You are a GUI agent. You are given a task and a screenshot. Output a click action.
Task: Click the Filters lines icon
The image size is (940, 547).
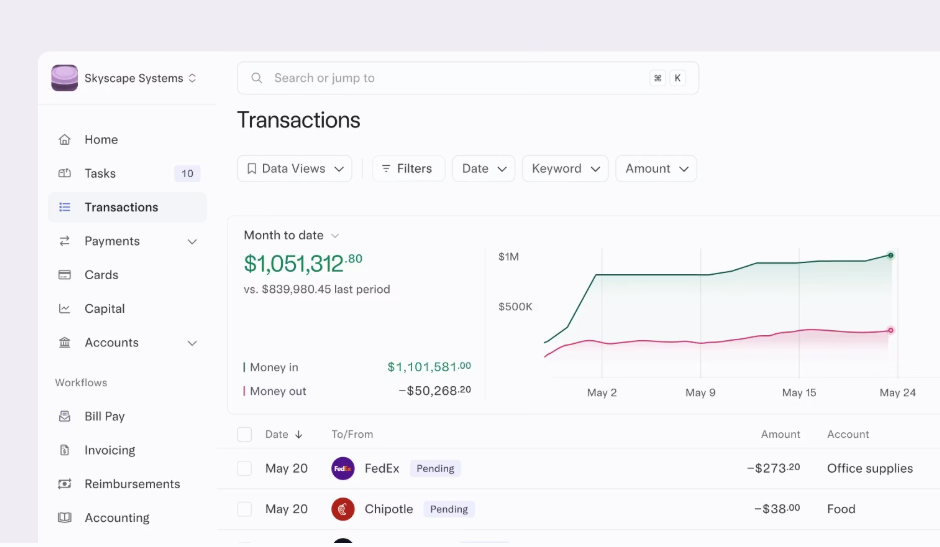[x=386, y=169]
